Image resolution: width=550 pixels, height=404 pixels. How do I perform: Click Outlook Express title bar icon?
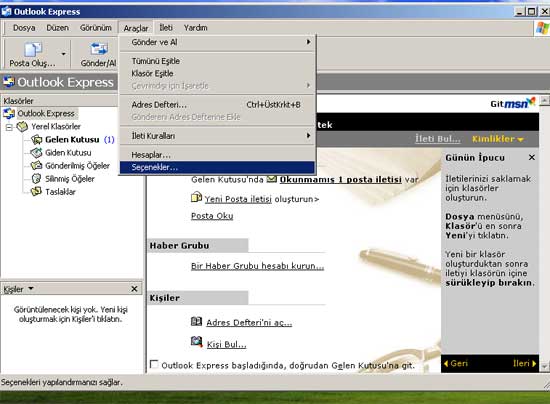(6, 12)
